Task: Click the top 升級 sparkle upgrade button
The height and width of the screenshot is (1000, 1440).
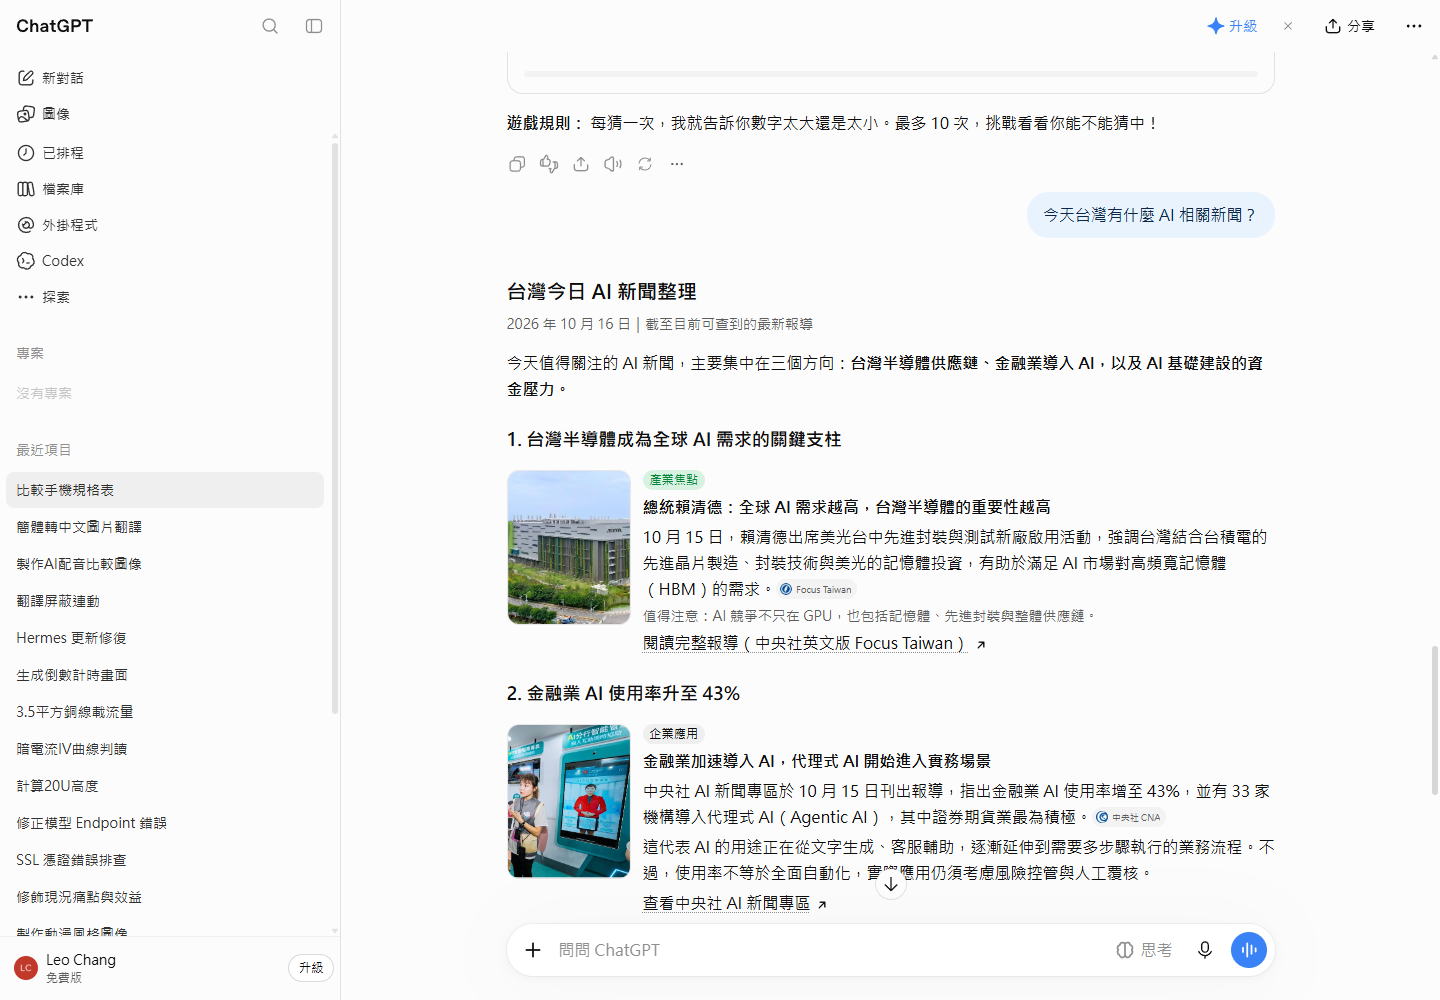Action: point(1232,26)
